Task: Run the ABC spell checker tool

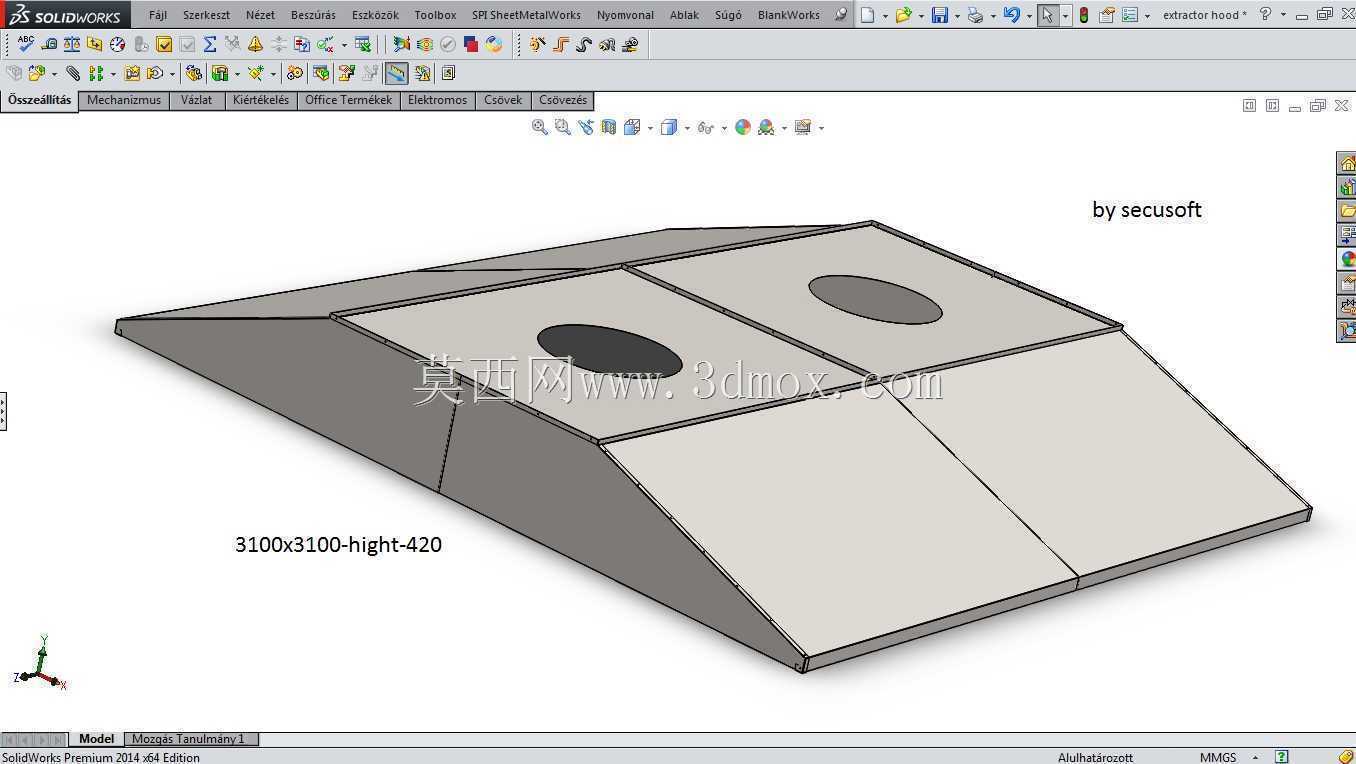Action: click(26, 44)
